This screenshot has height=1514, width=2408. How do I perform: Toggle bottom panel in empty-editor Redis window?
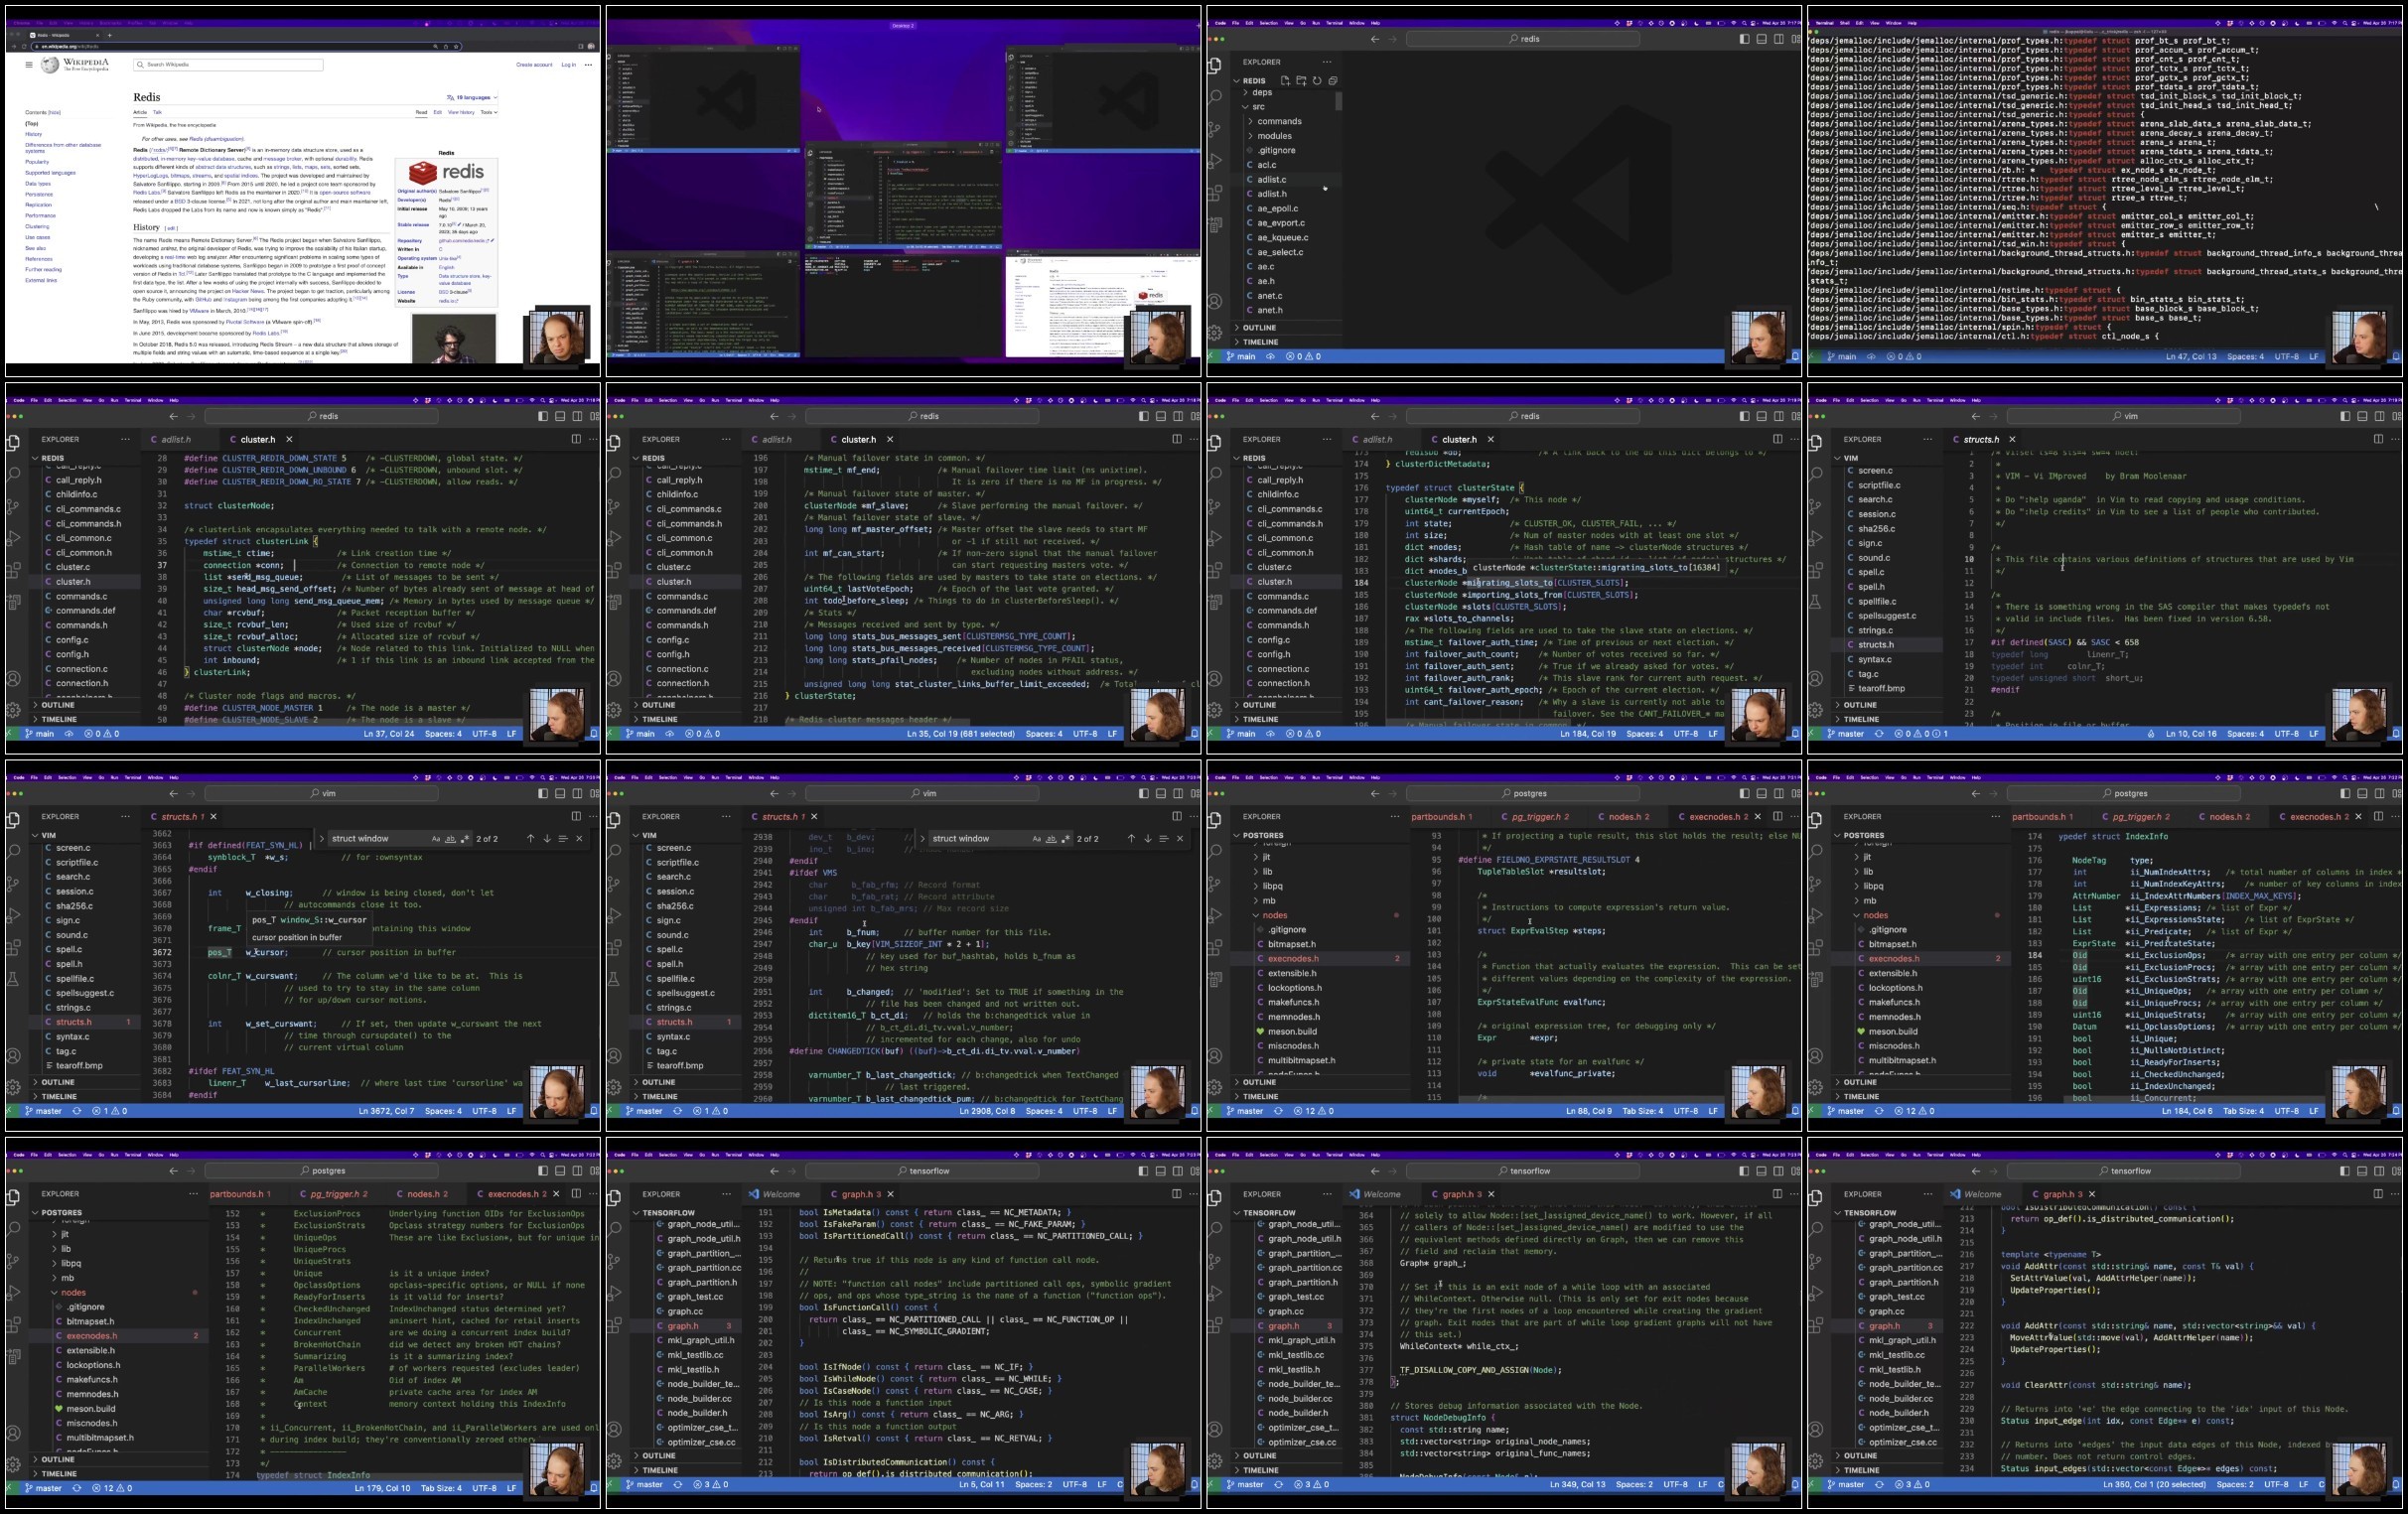[1762, 39]
